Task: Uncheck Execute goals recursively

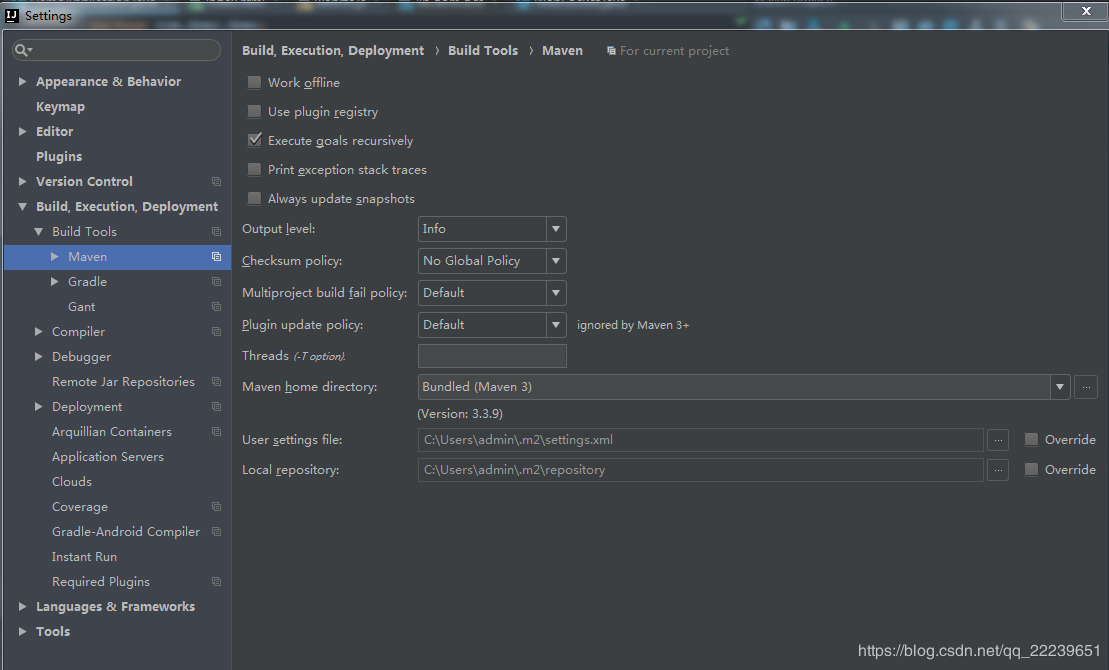Action: [x=254, y=141]
